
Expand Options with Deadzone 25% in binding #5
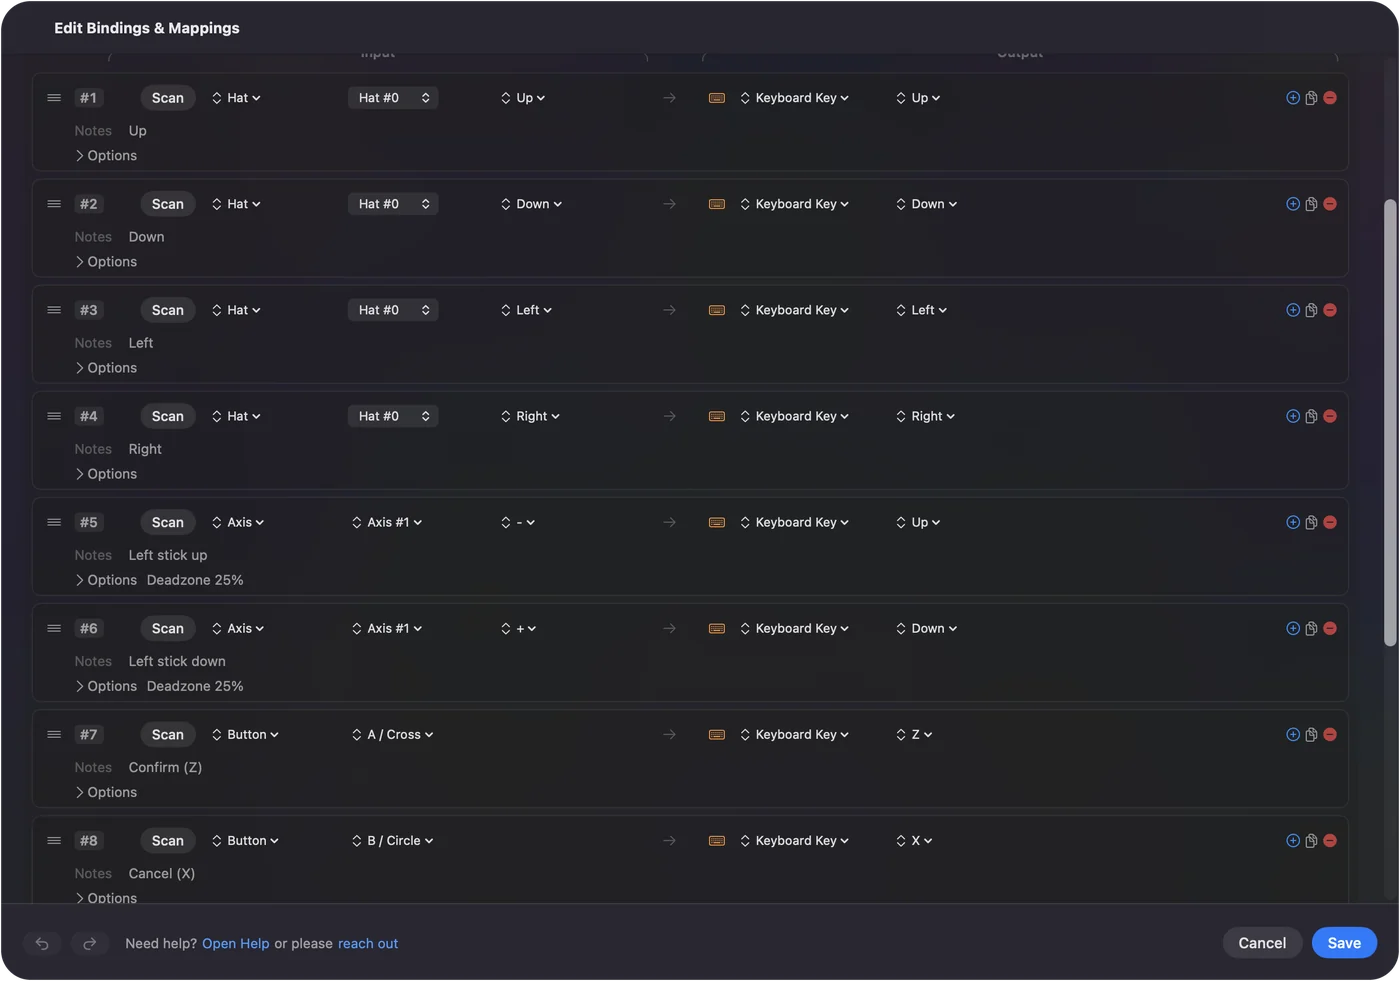(x=106, y=580)
